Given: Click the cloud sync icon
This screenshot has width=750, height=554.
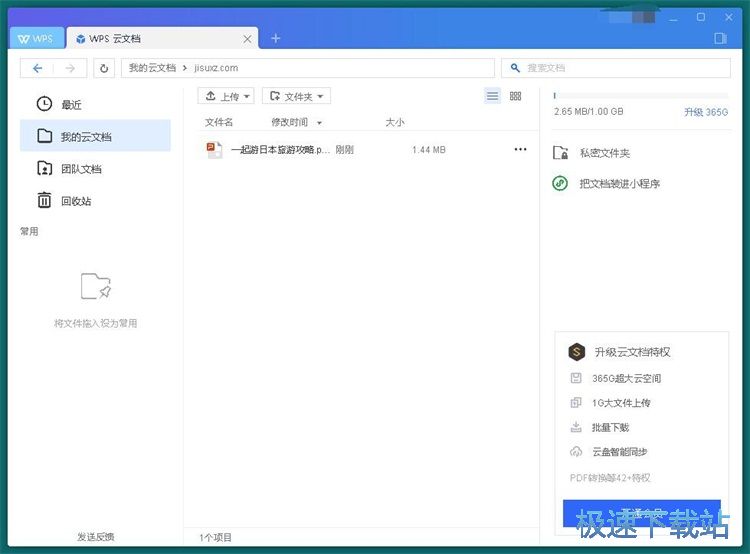Looking at the screenshot, I should [576, 452].
